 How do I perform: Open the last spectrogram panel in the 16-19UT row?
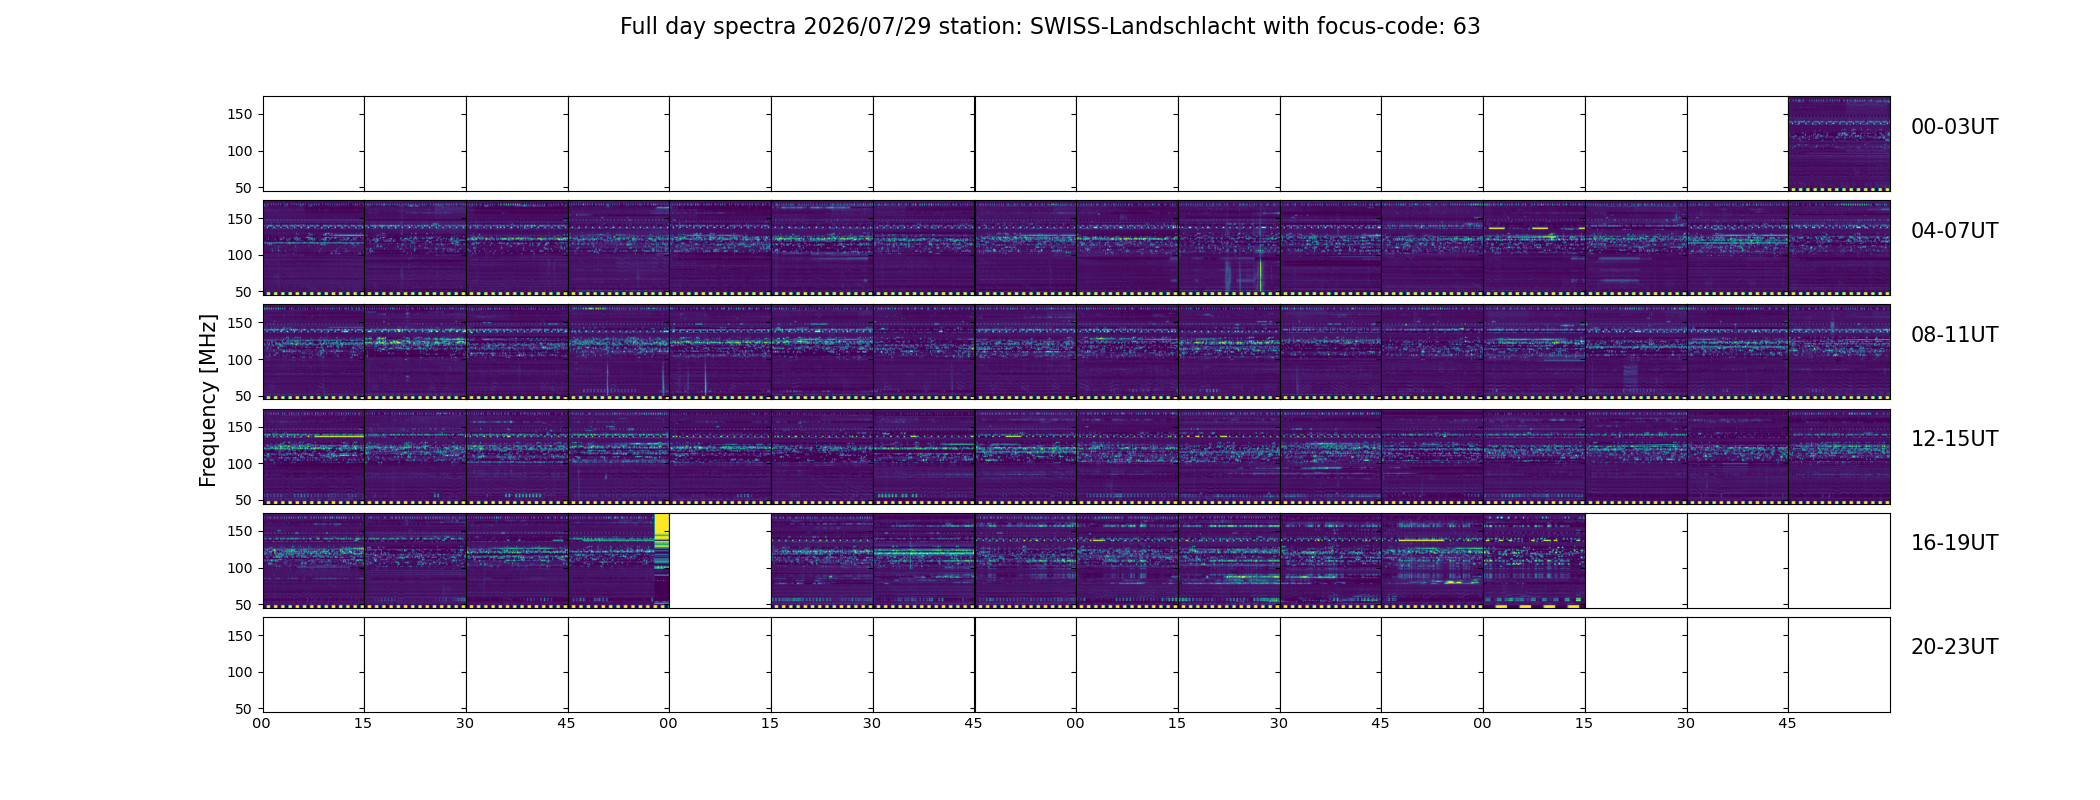point(1534,561)
